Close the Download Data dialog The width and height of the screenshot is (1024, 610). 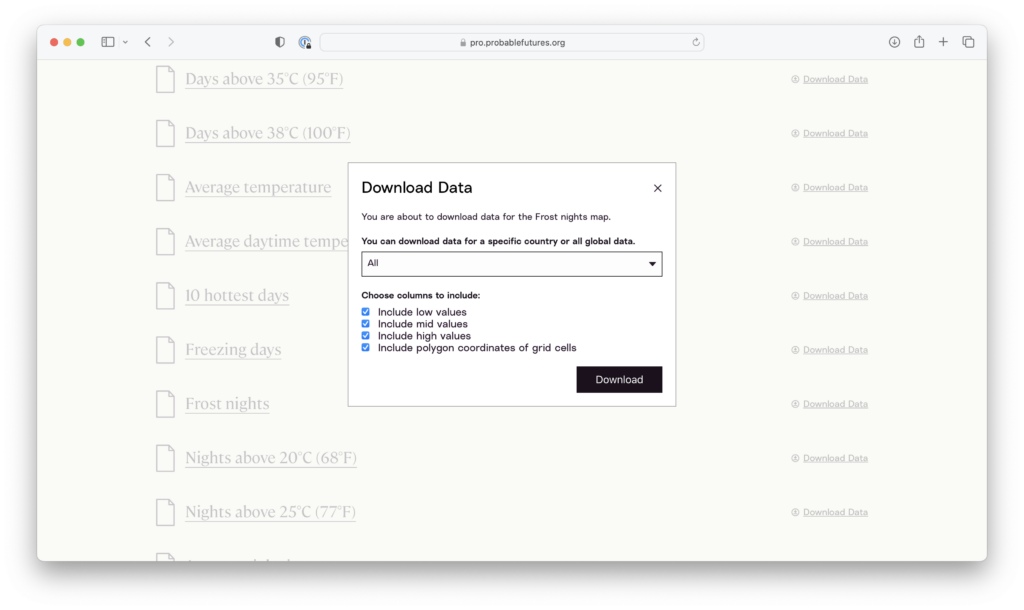click(657, 187)
